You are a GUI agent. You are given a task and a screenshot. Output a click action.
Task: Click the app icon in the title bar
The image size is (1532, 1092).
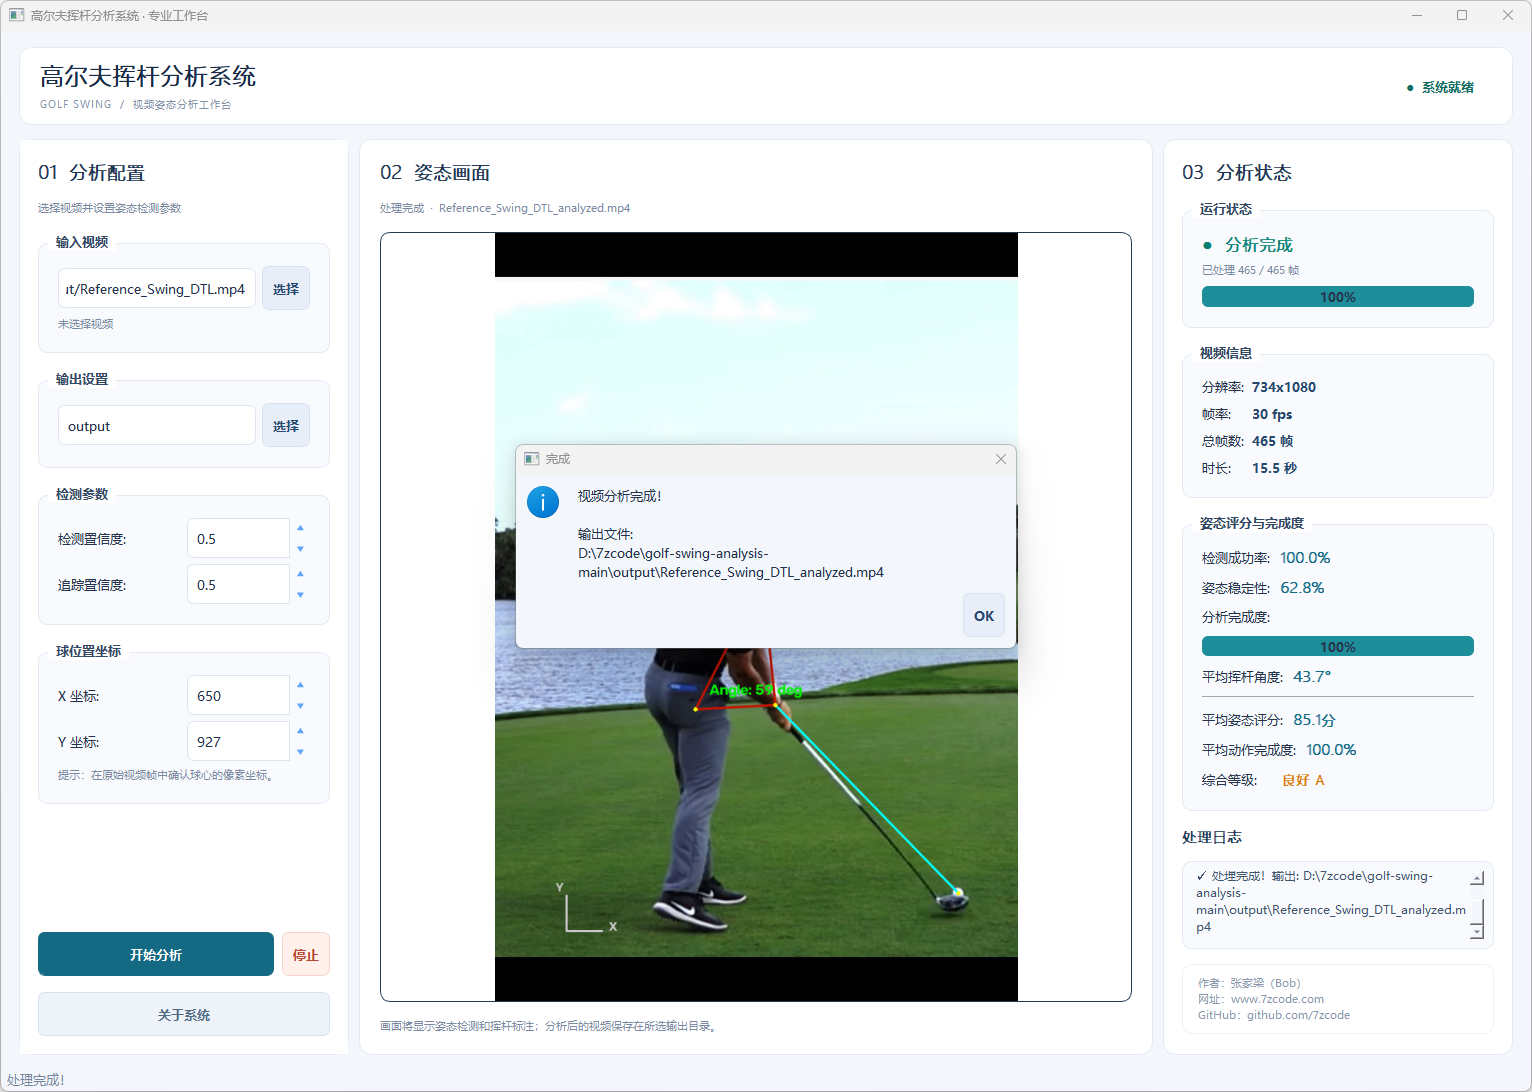(x=16, y=15)
